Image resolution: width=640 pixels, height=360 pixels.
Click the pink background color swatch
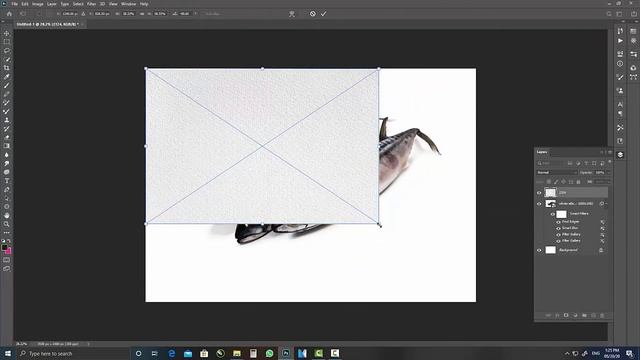[9, 251]
